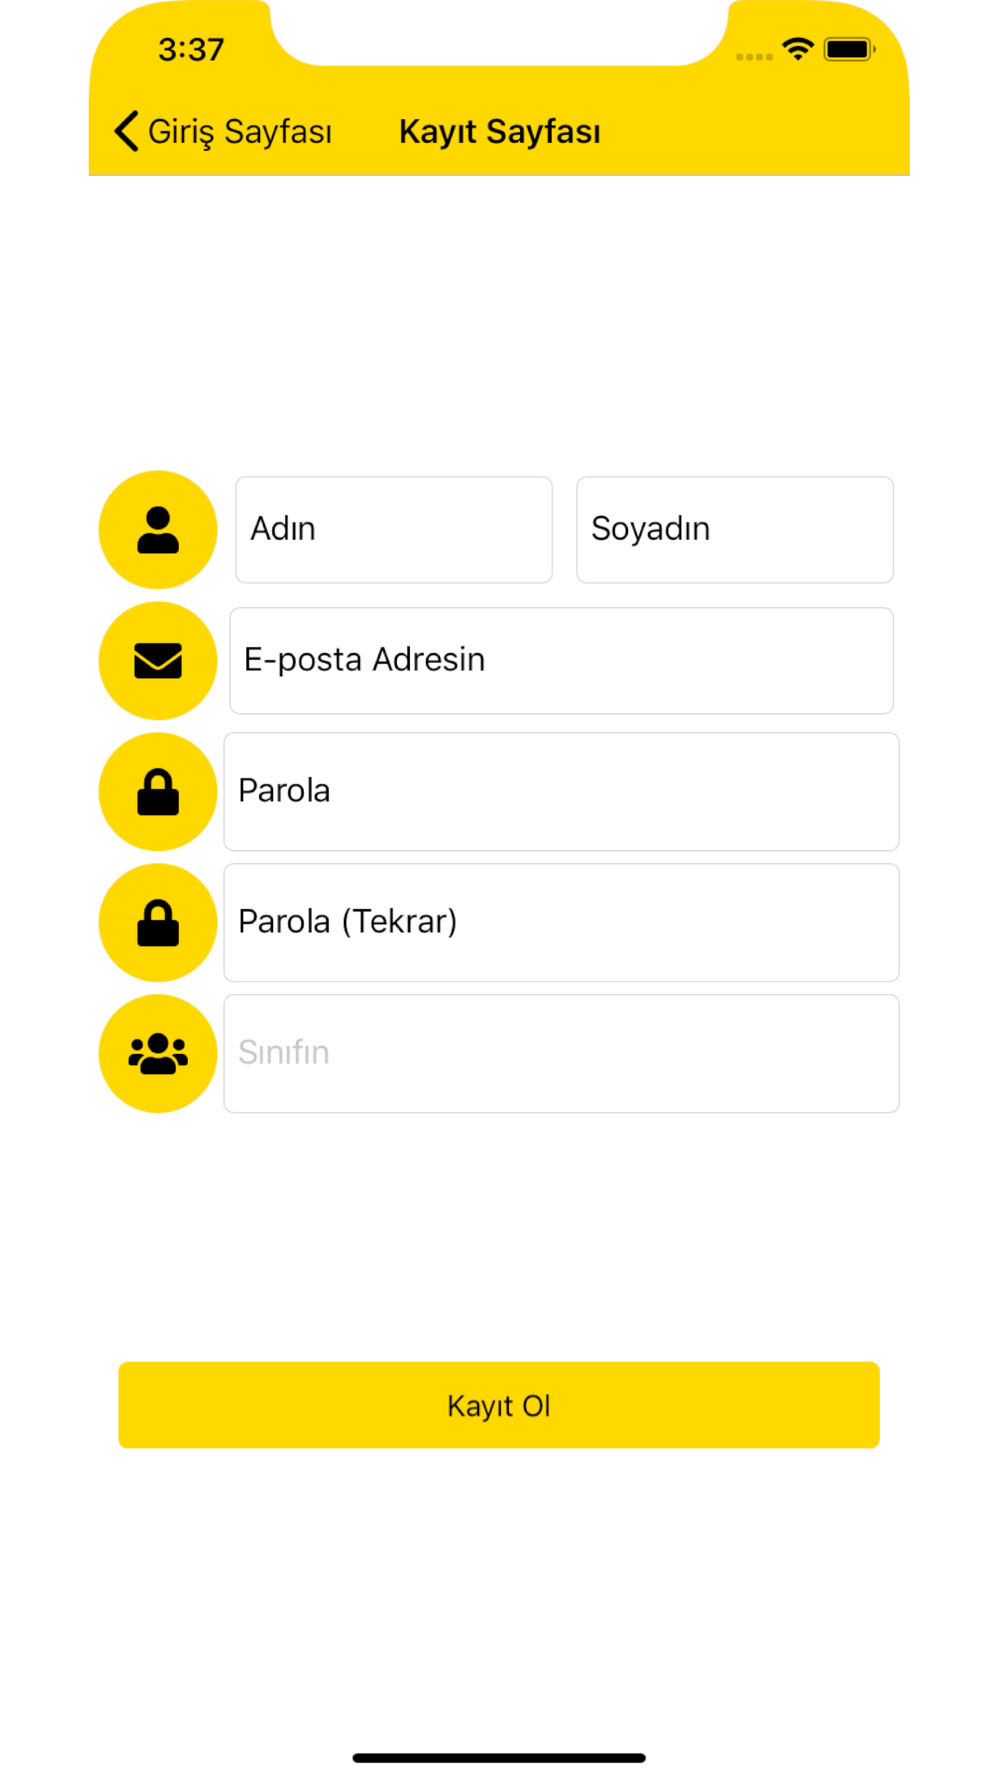Open the Sınıfın class selector
Viewport: 1000px width, 1778px height.
[x=562, y=1054]
